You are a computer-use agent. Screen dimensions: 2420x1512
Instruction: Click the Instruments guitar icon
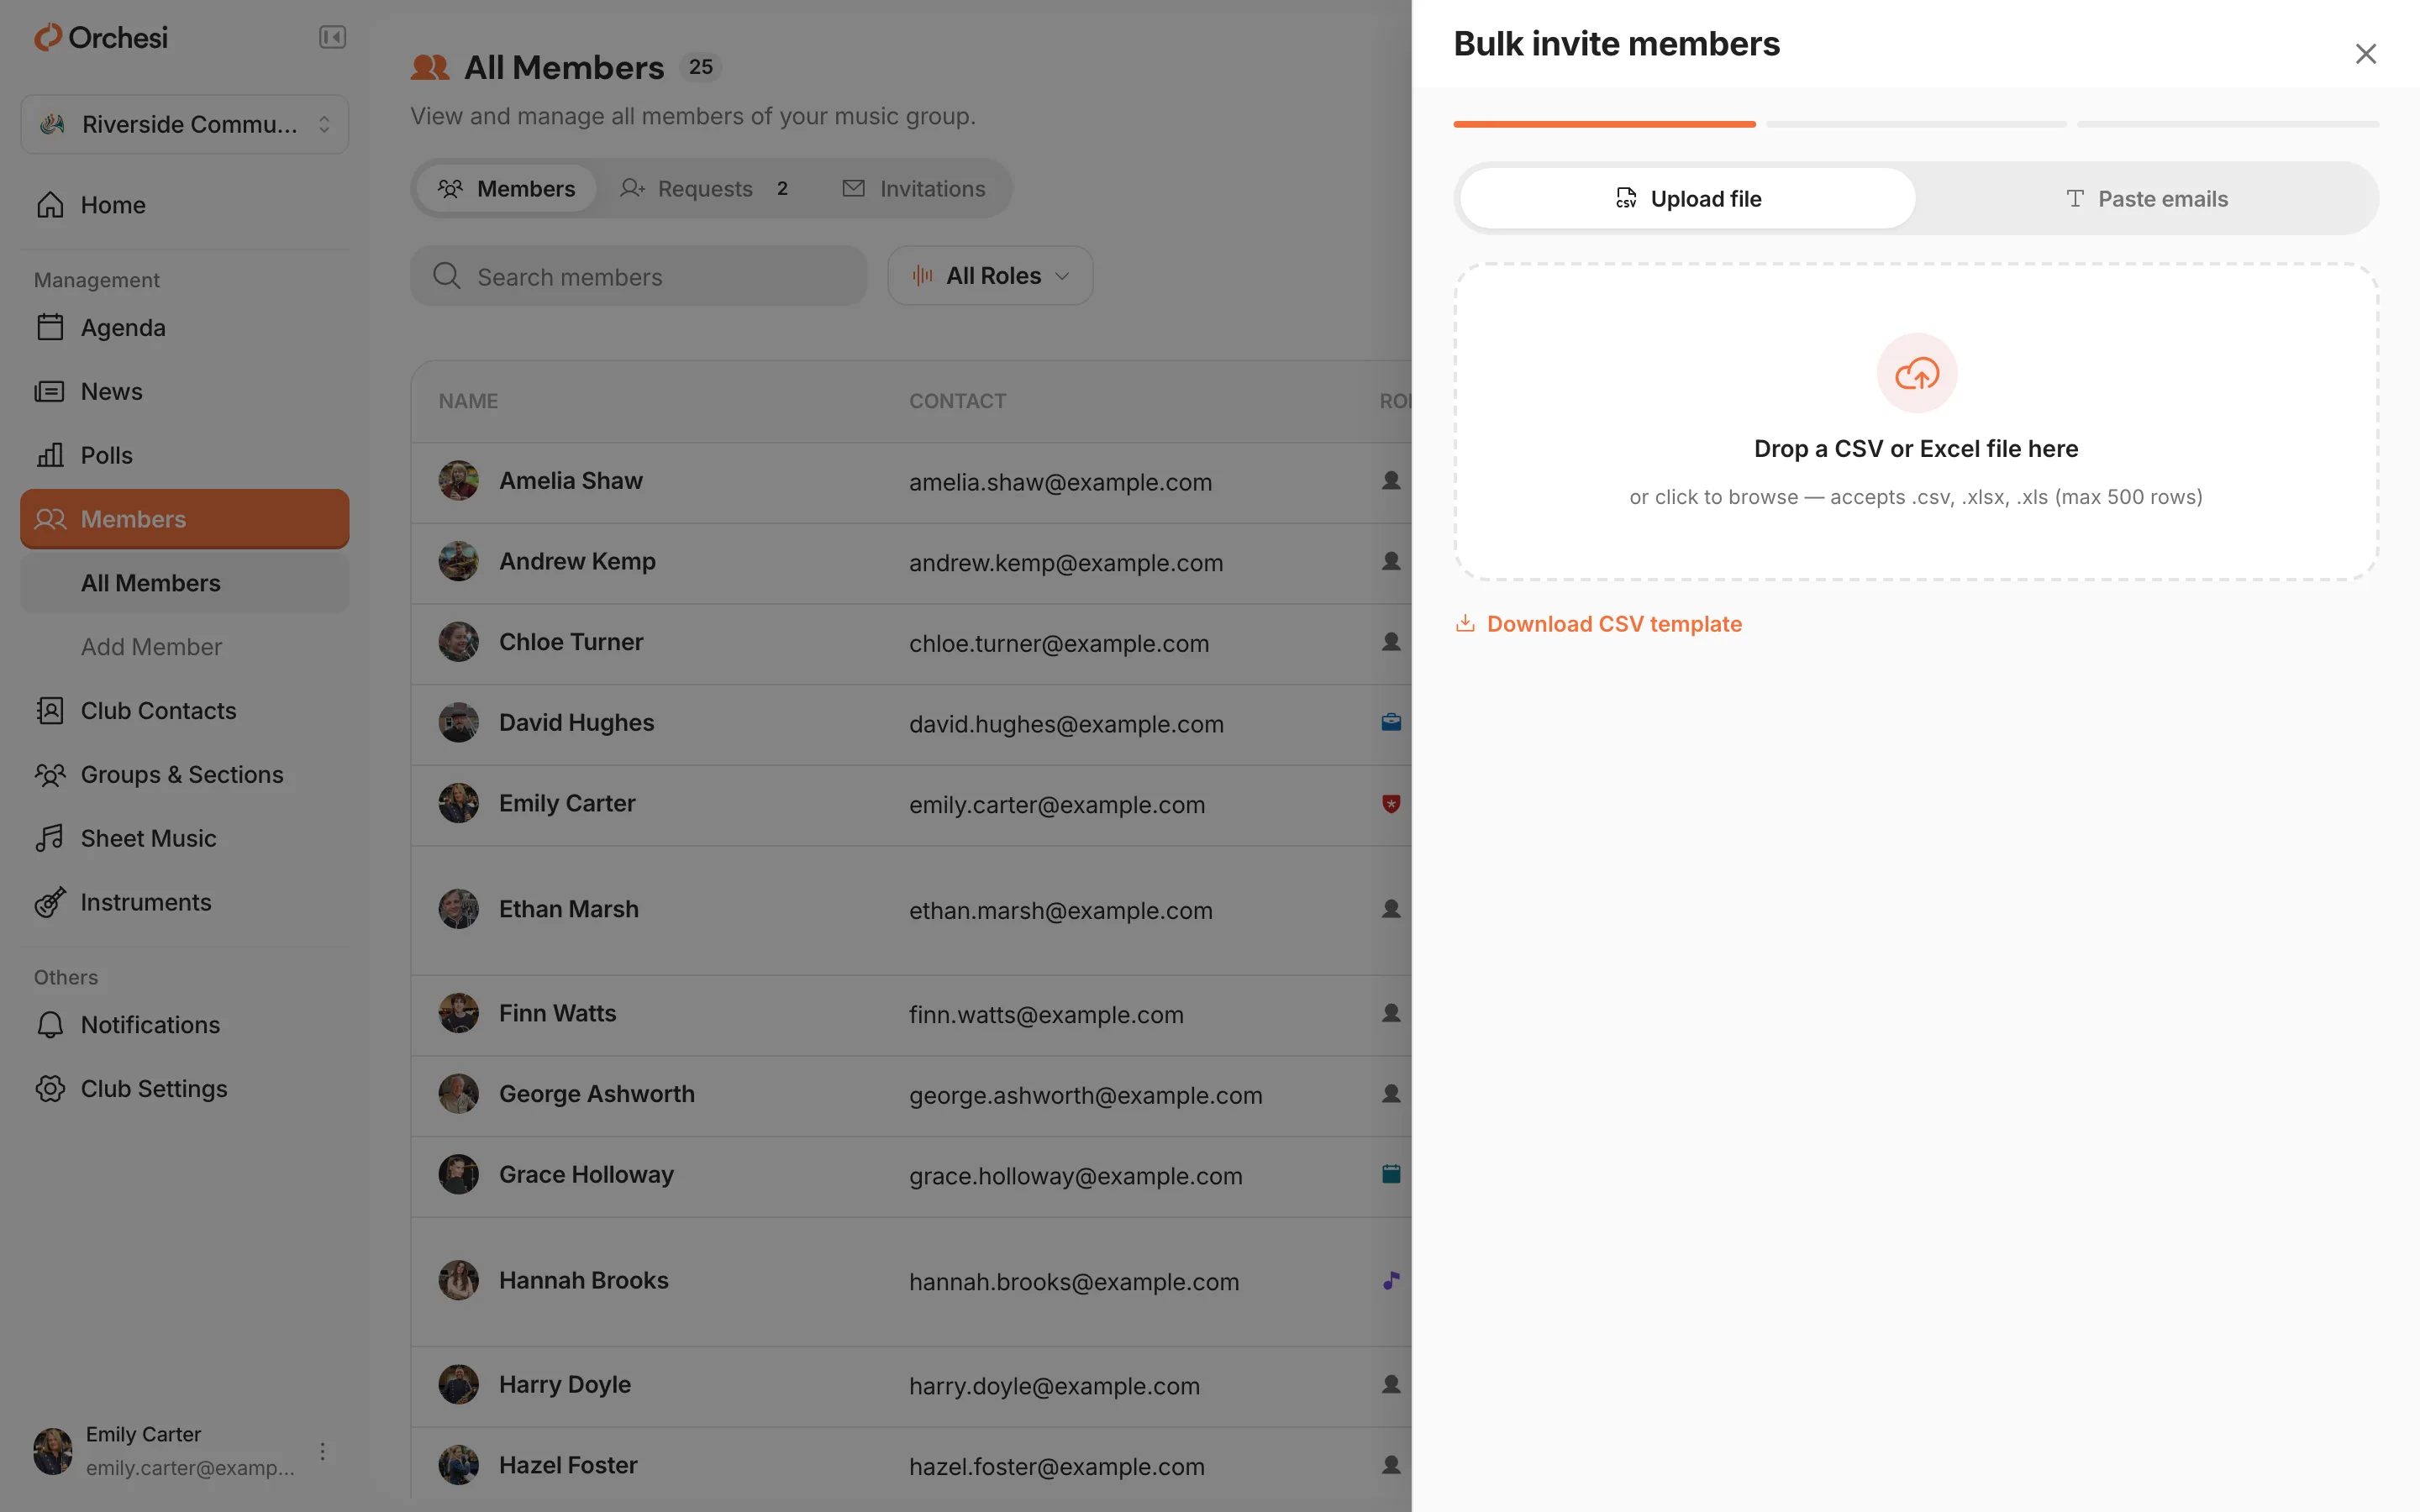click(x=50, y=903)
